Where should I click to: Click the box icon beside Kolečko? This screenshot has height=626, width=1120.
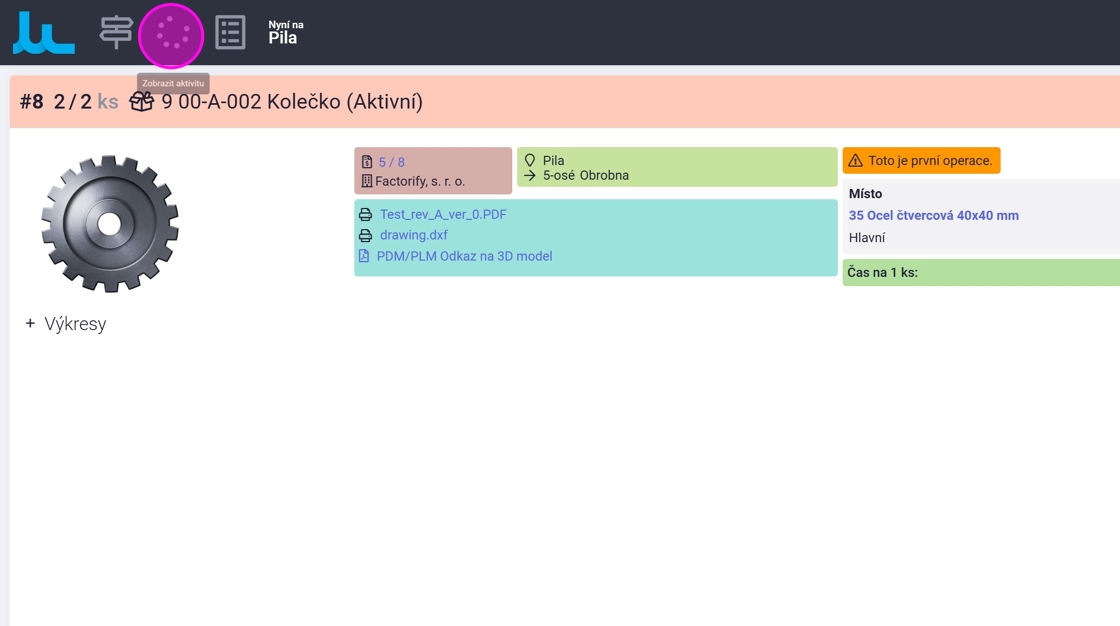point(142,101)
